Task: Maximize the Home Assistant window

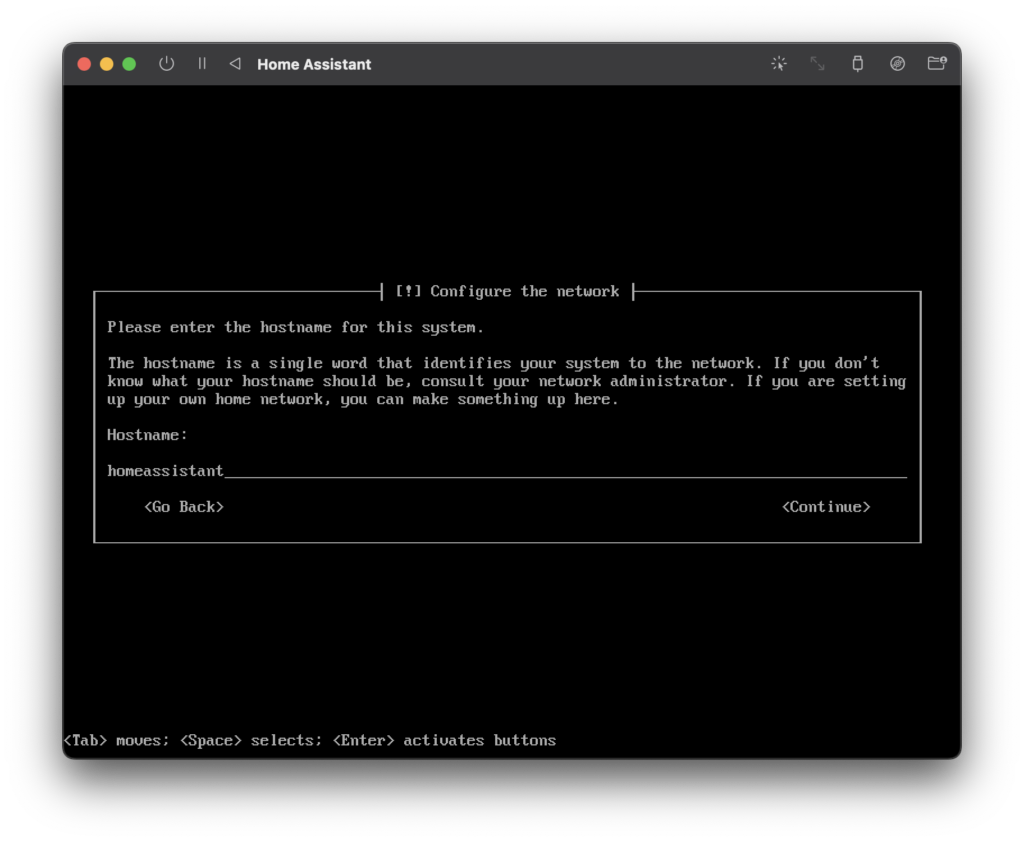Action: tap(129, 64)
